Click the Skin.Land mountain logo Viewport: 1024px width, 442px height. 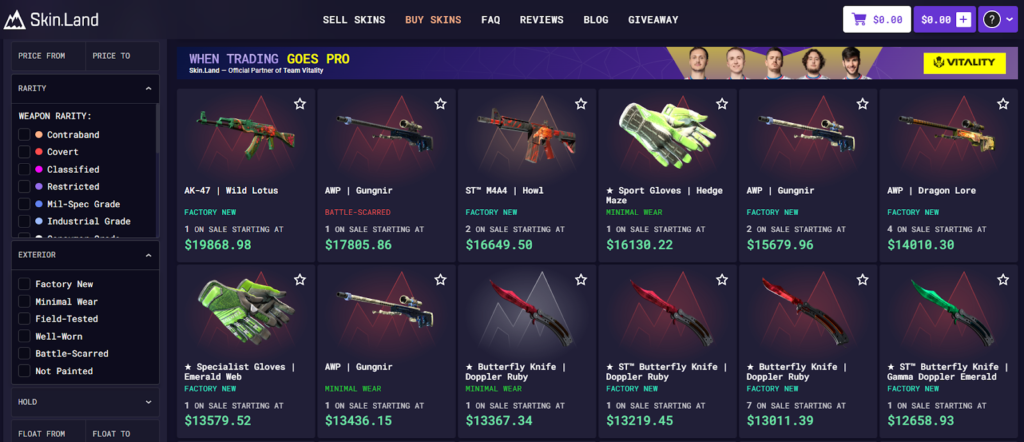pos(14,20)
